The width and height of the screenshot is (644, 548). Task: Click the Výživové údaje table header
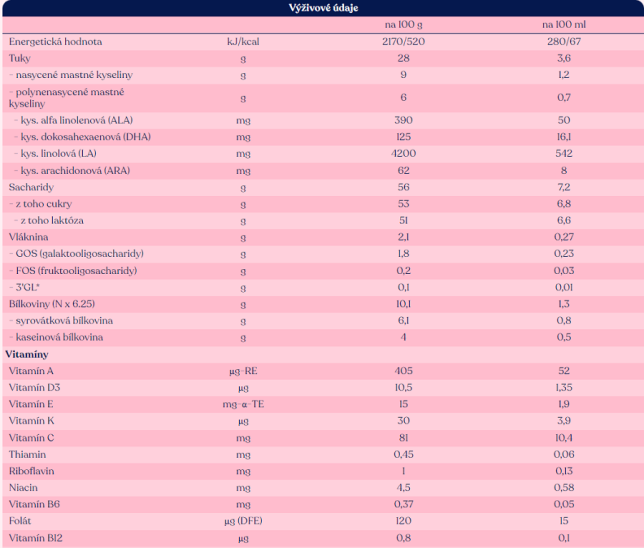click(x=322, y=8)
